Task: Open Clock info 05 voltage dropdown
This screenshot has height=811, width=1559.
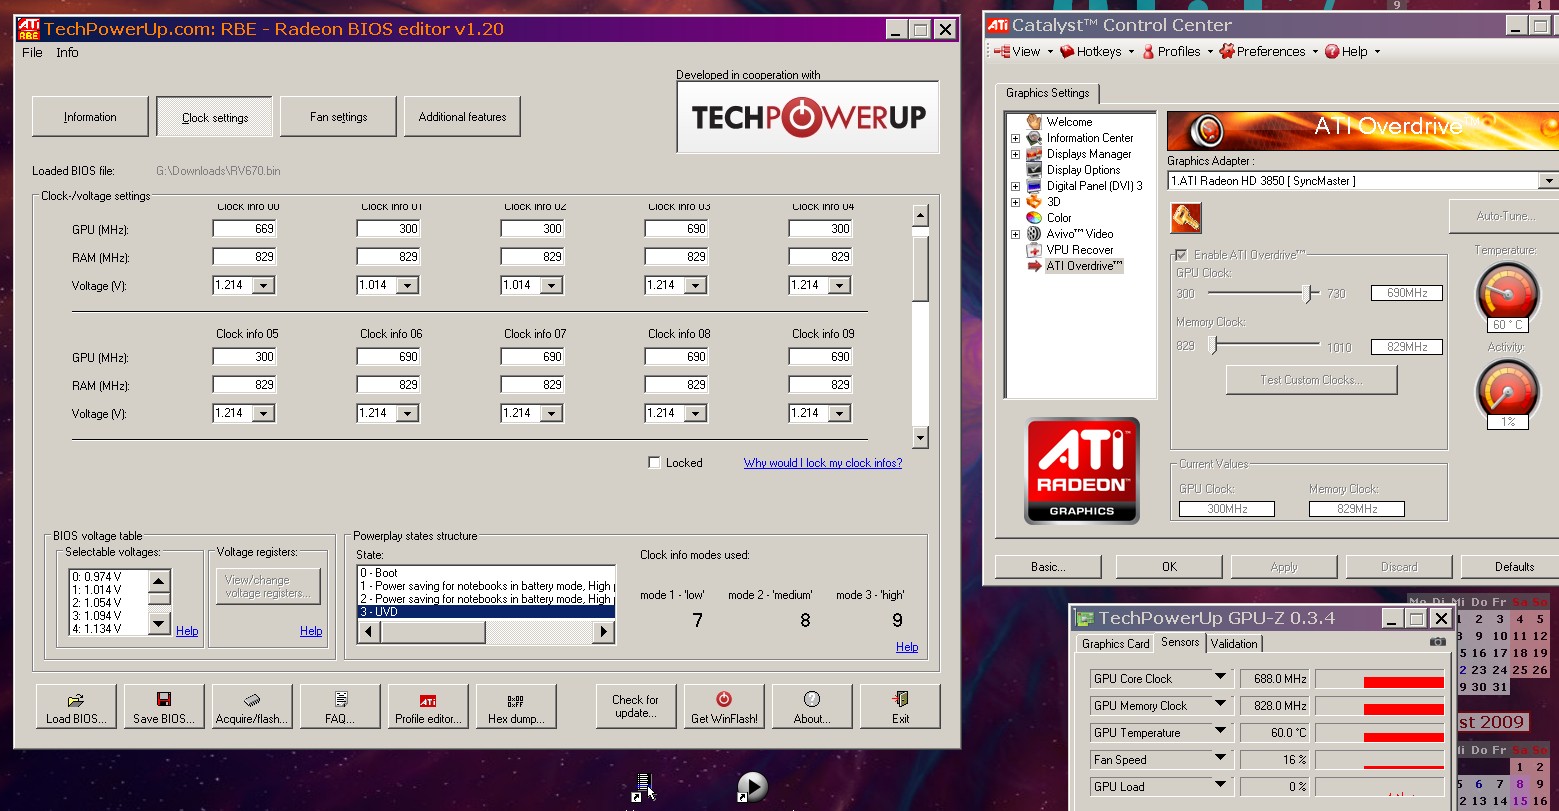Action: coord(264,413)
